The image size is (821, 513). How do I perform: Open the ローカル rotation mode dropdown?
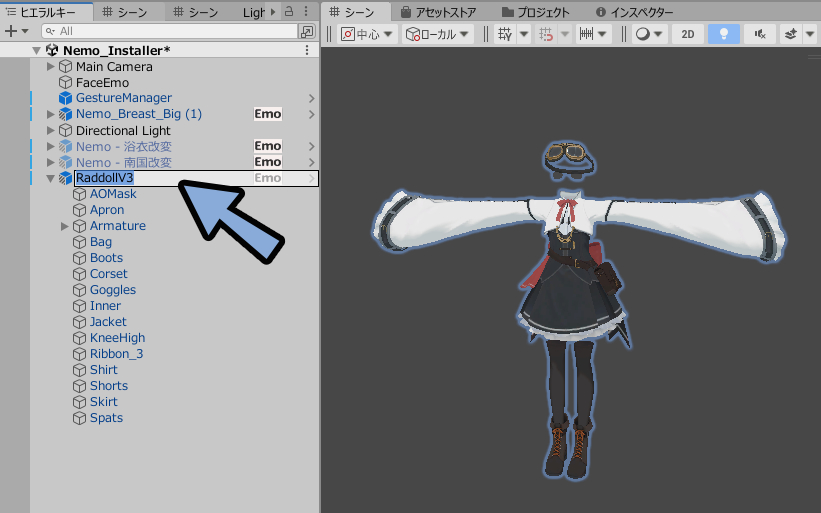point(441,34)
